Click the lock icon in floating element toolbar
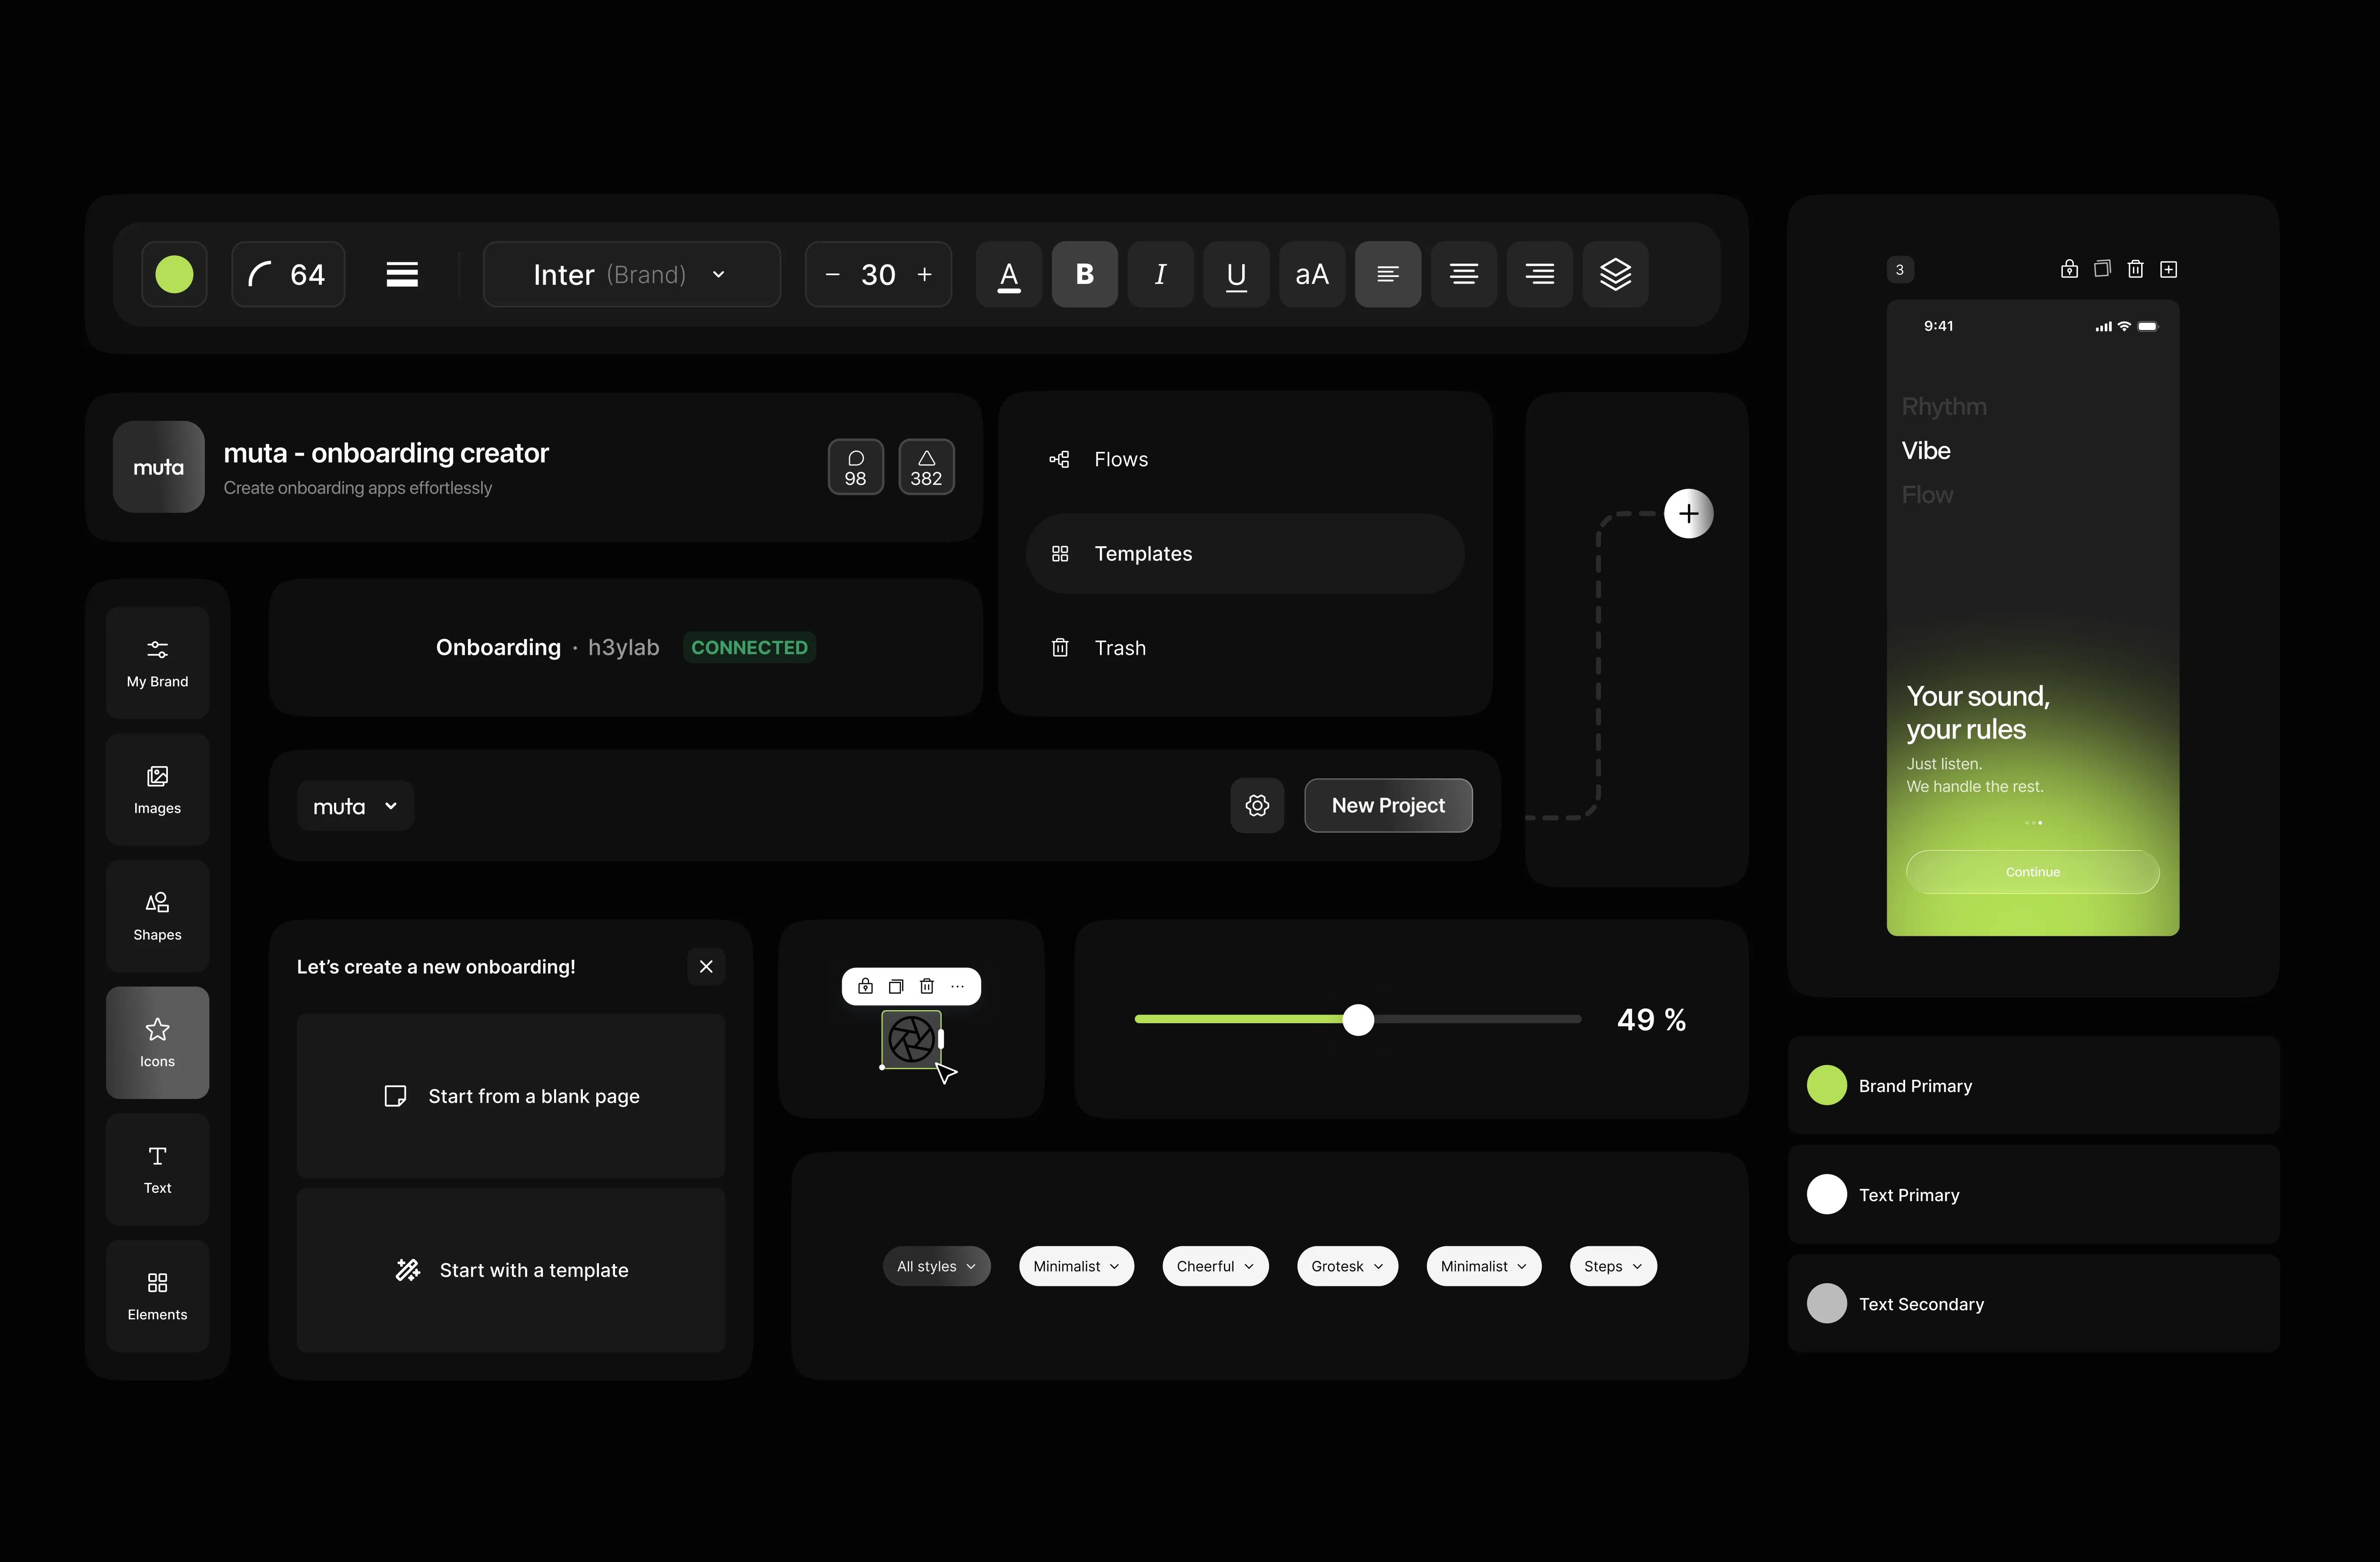This screenshot has width=2380, height=1562. (x=866, y=986)
